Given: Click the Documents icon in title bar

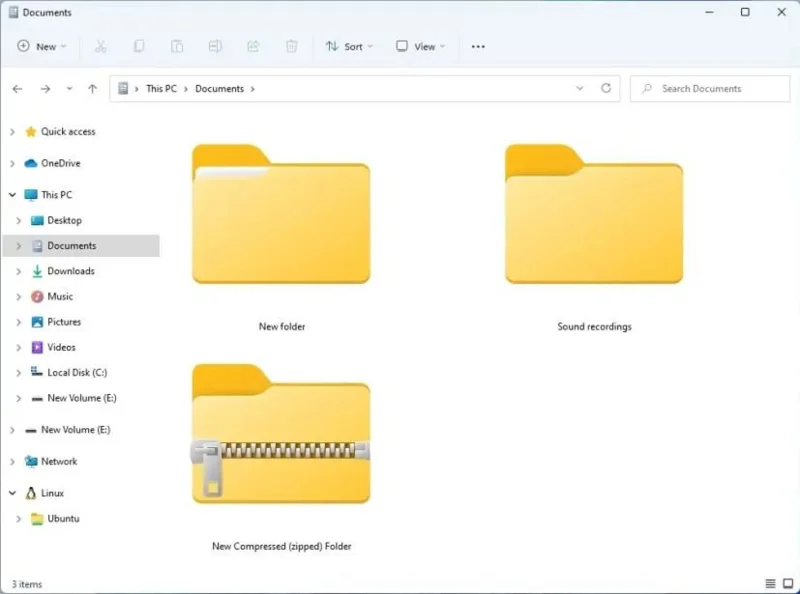Looking at the screenshot, I should pyautogui.click(x=14, y=12).
